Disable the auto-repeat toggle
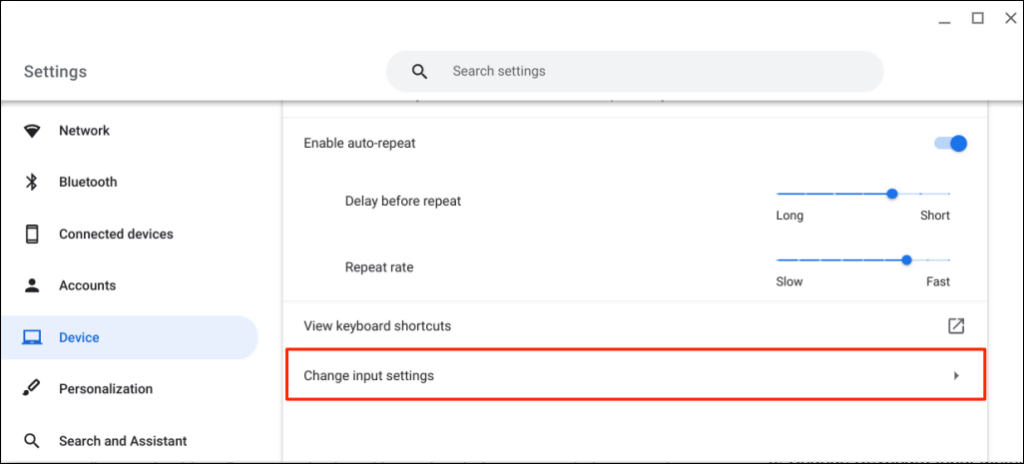The height and width of the screenshot is (464, 1024). (x=950, y=143)
